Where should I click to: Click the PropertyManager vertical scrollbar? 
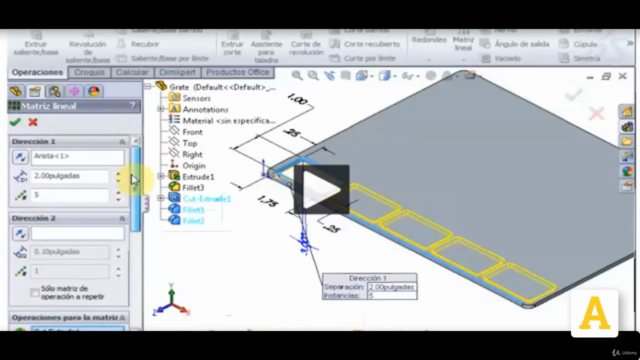136,189
